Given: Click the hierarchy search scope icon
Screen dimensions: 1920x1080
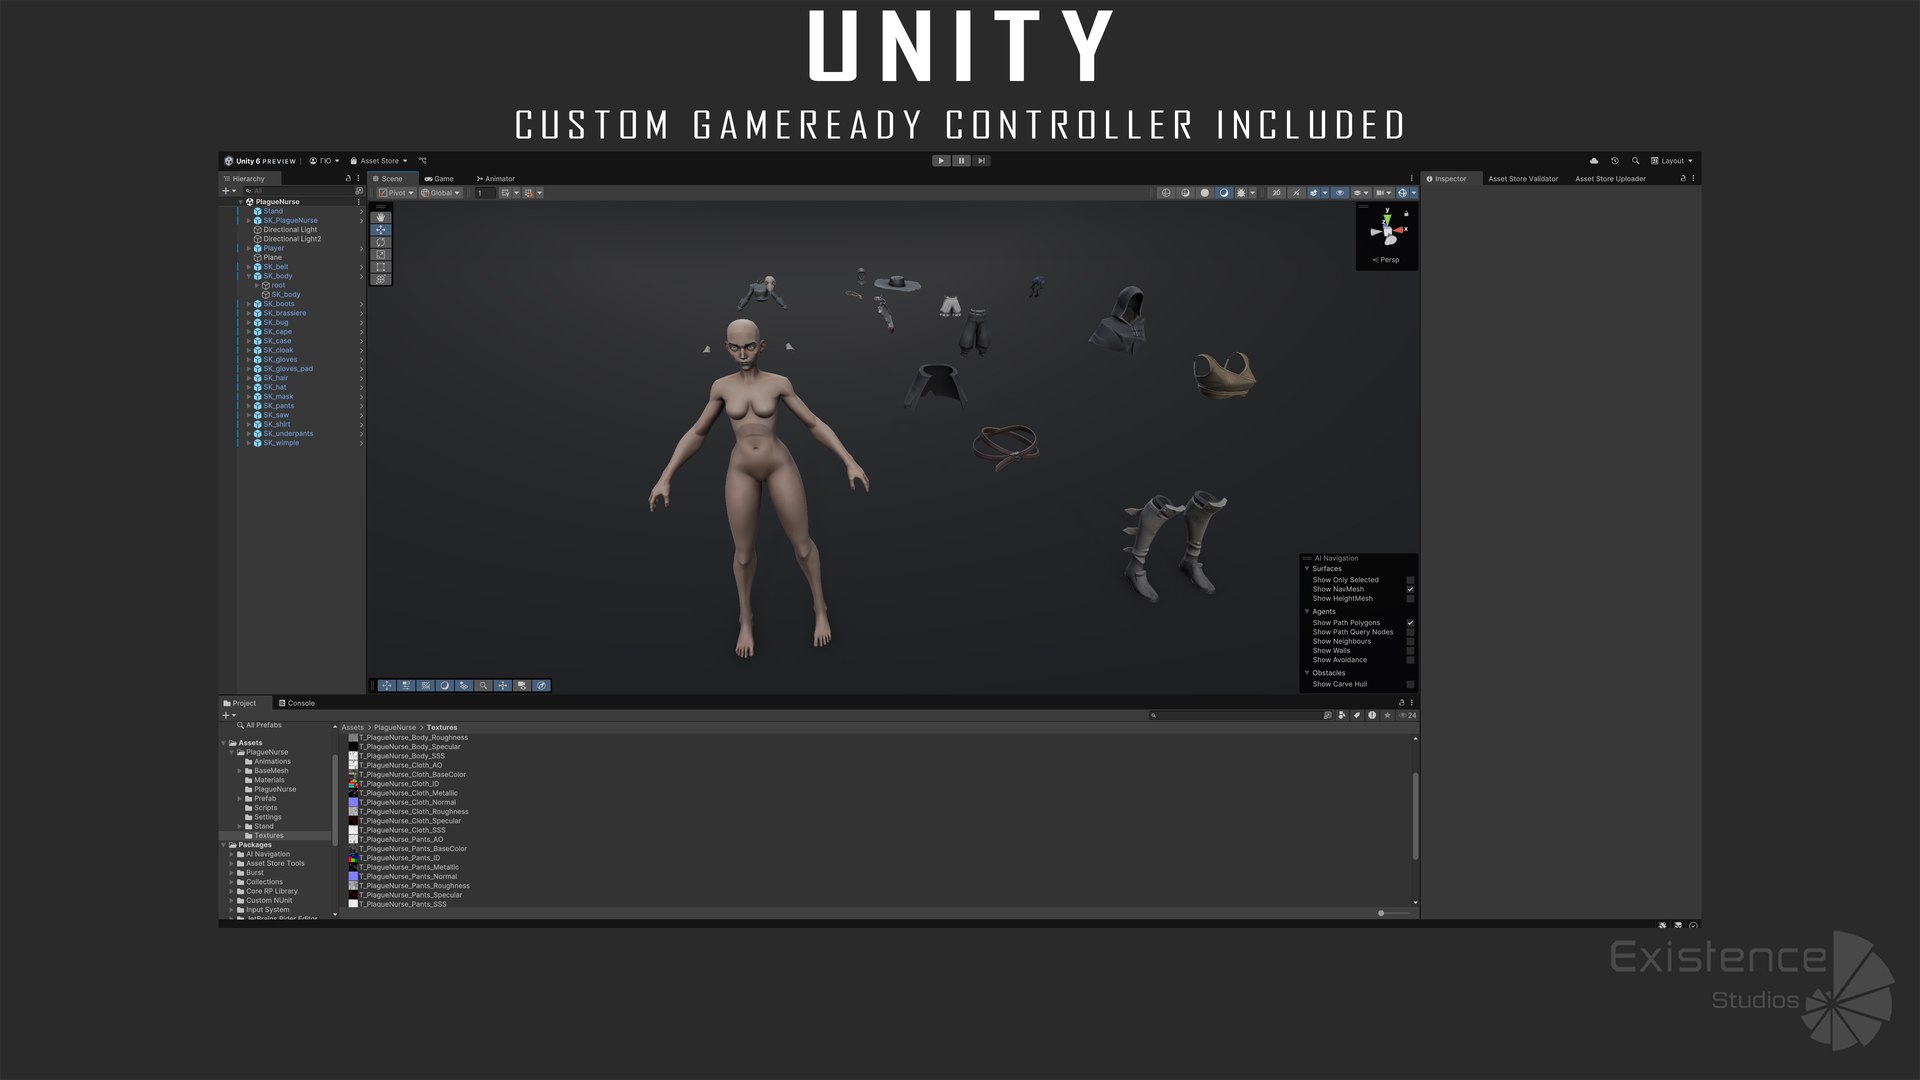Looking at the screenshot, I should pyautogui.click(x=359, y=191).
